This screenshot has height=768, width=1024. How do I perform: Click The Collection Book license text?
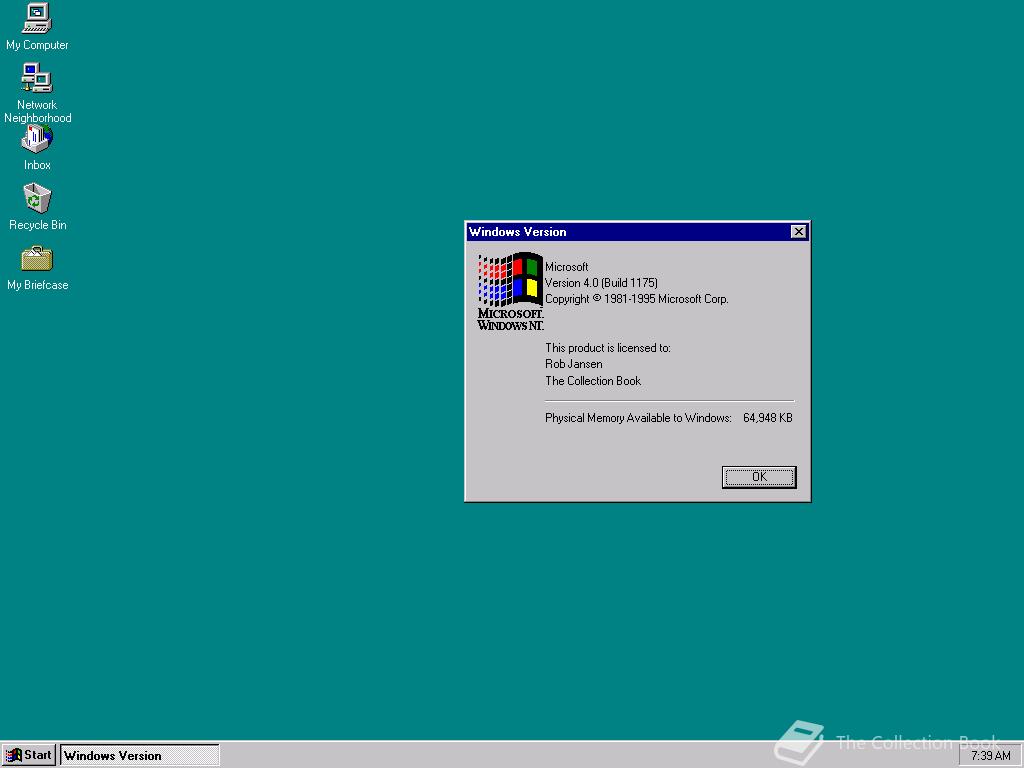(x=592, y=381)
